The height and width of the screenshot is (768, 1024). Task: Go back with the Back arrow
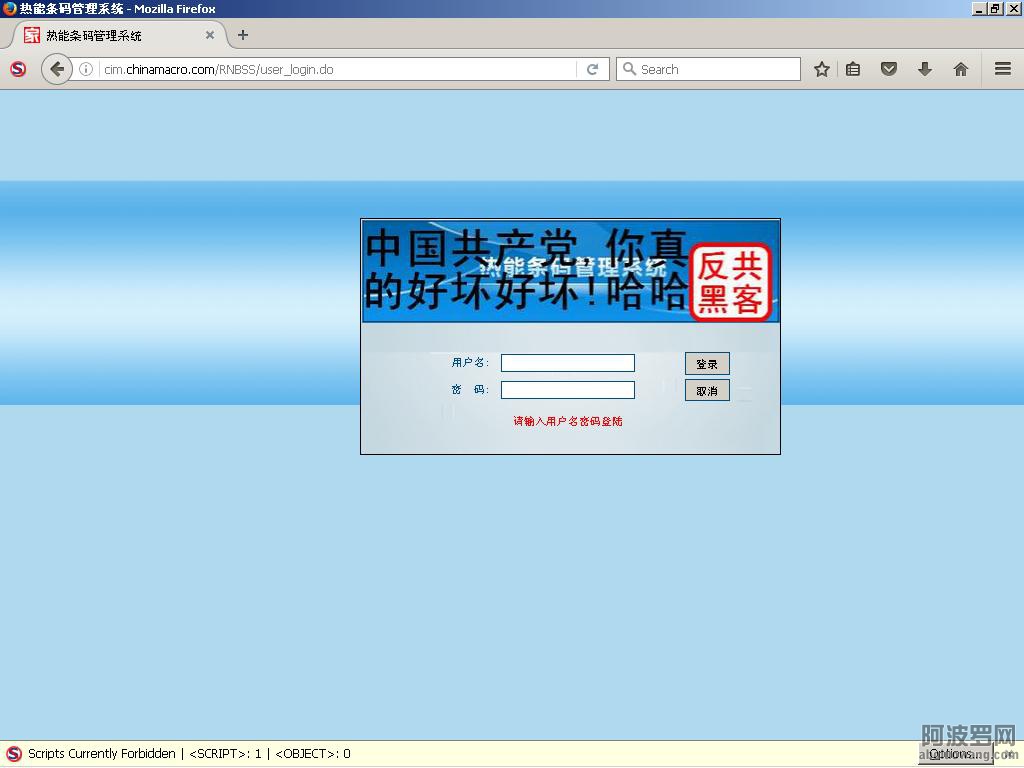point(57,69)
